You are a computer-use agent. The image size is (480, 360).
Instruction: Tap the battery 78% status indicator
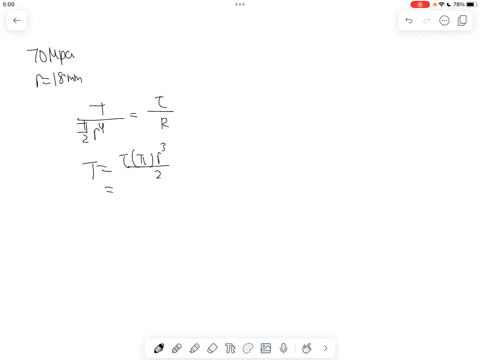[465, 4]
